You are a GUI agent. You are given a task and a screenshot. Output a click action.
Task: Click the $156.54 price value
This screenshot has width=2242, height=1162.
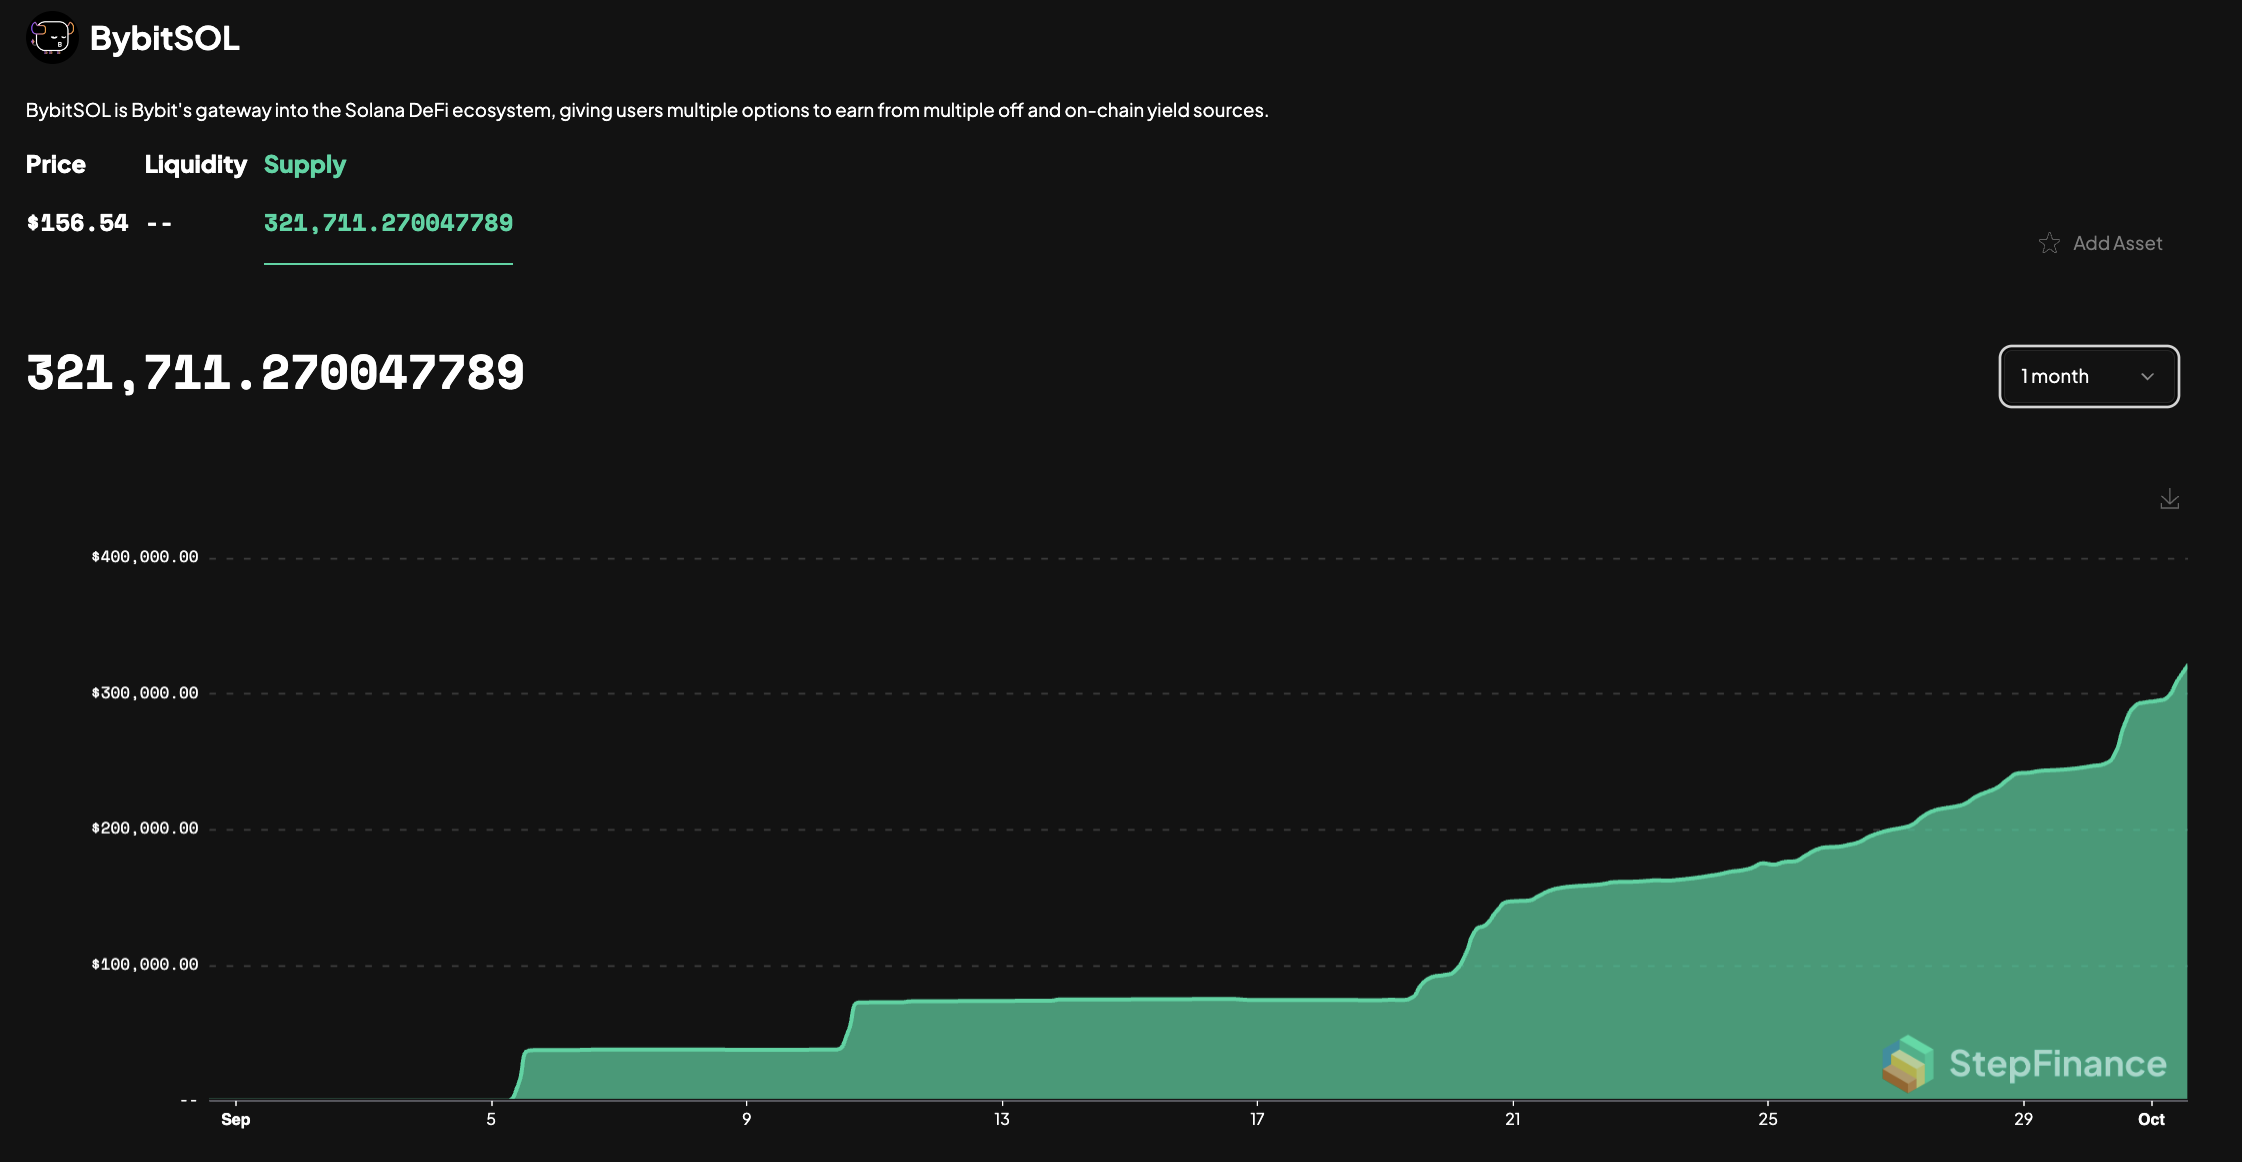click(77, 223)
